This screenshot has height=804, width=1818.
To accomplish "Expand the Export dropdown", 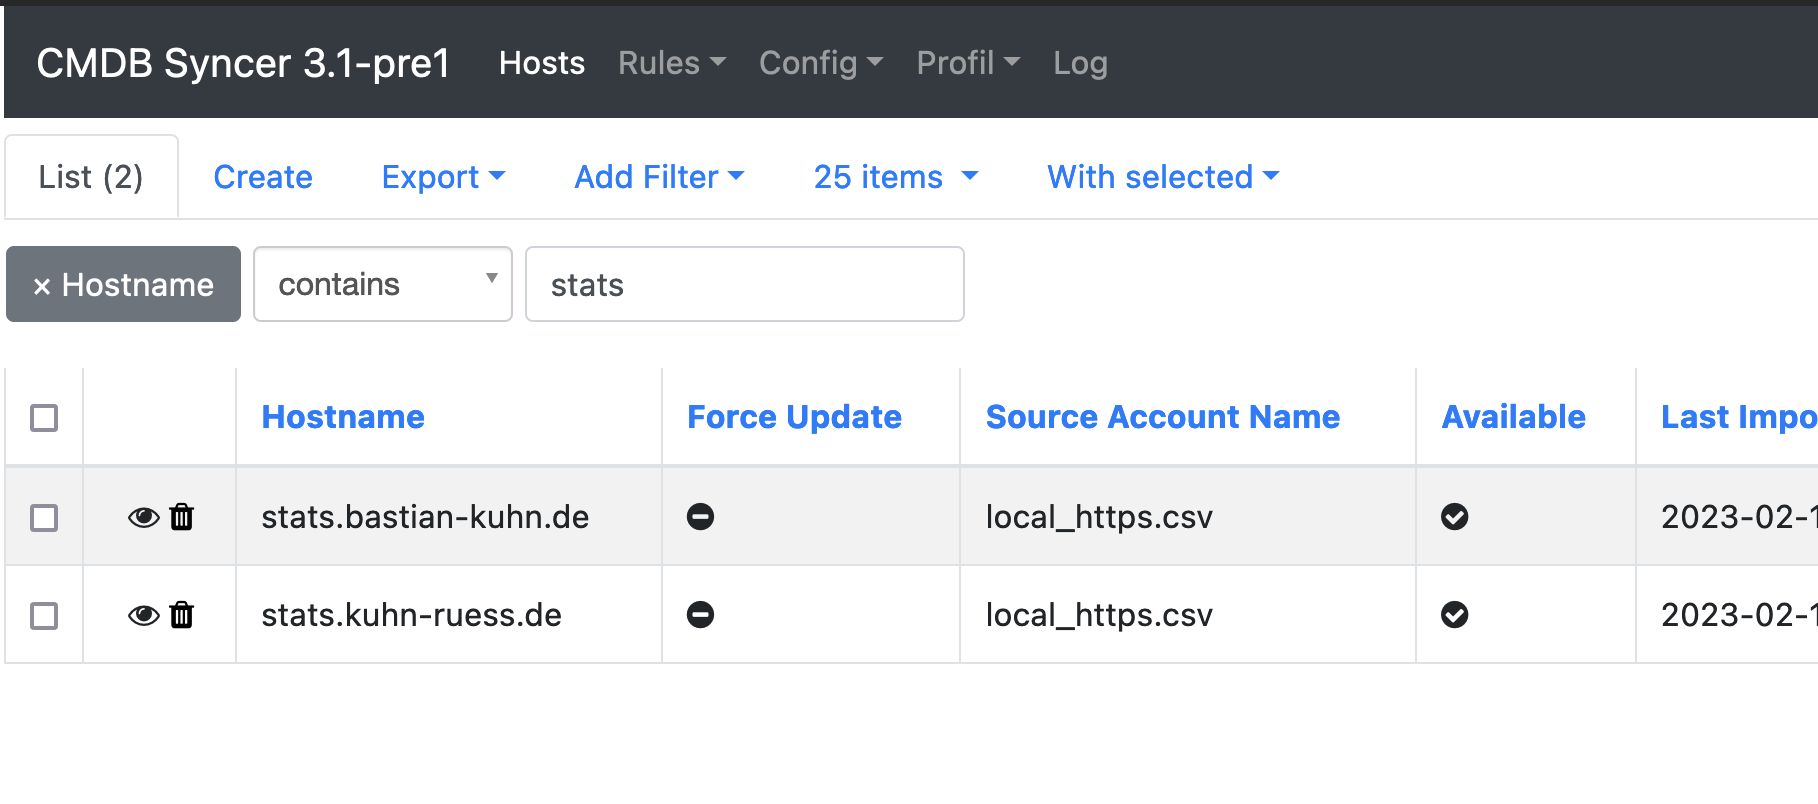I will tap(443, 177).
